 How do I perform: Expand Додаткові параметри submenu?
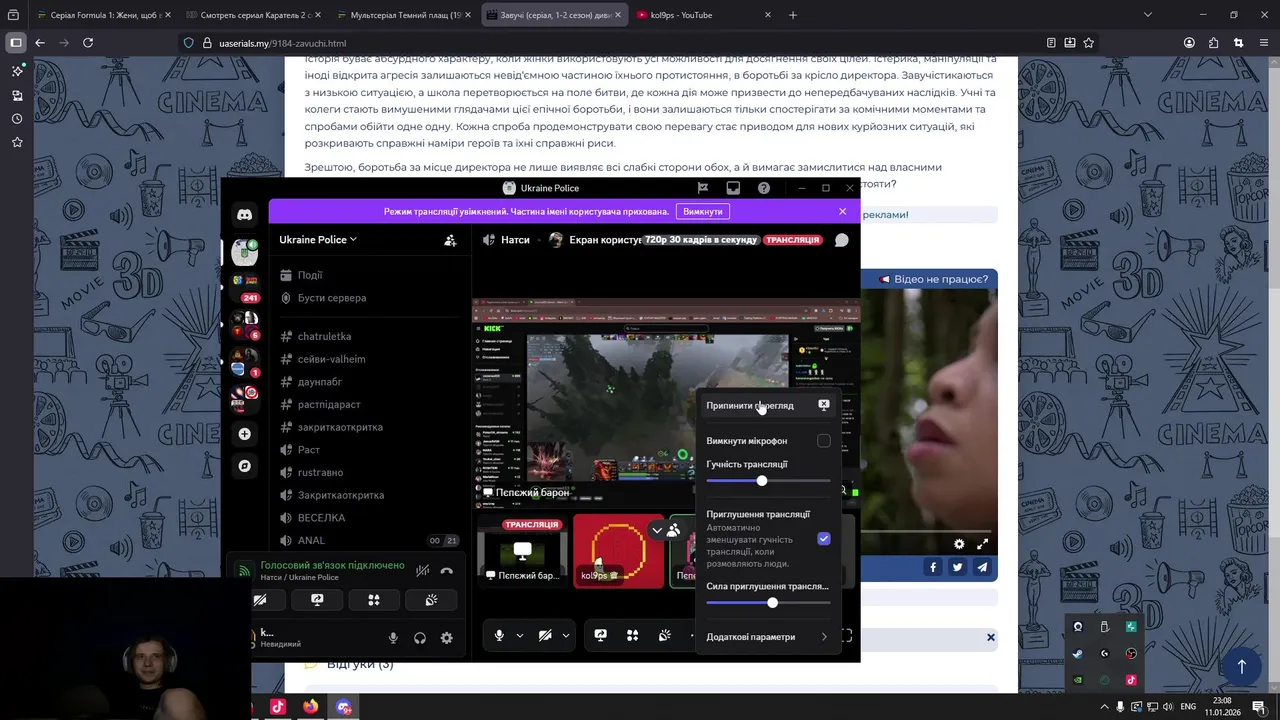click(x=768, y=637)
